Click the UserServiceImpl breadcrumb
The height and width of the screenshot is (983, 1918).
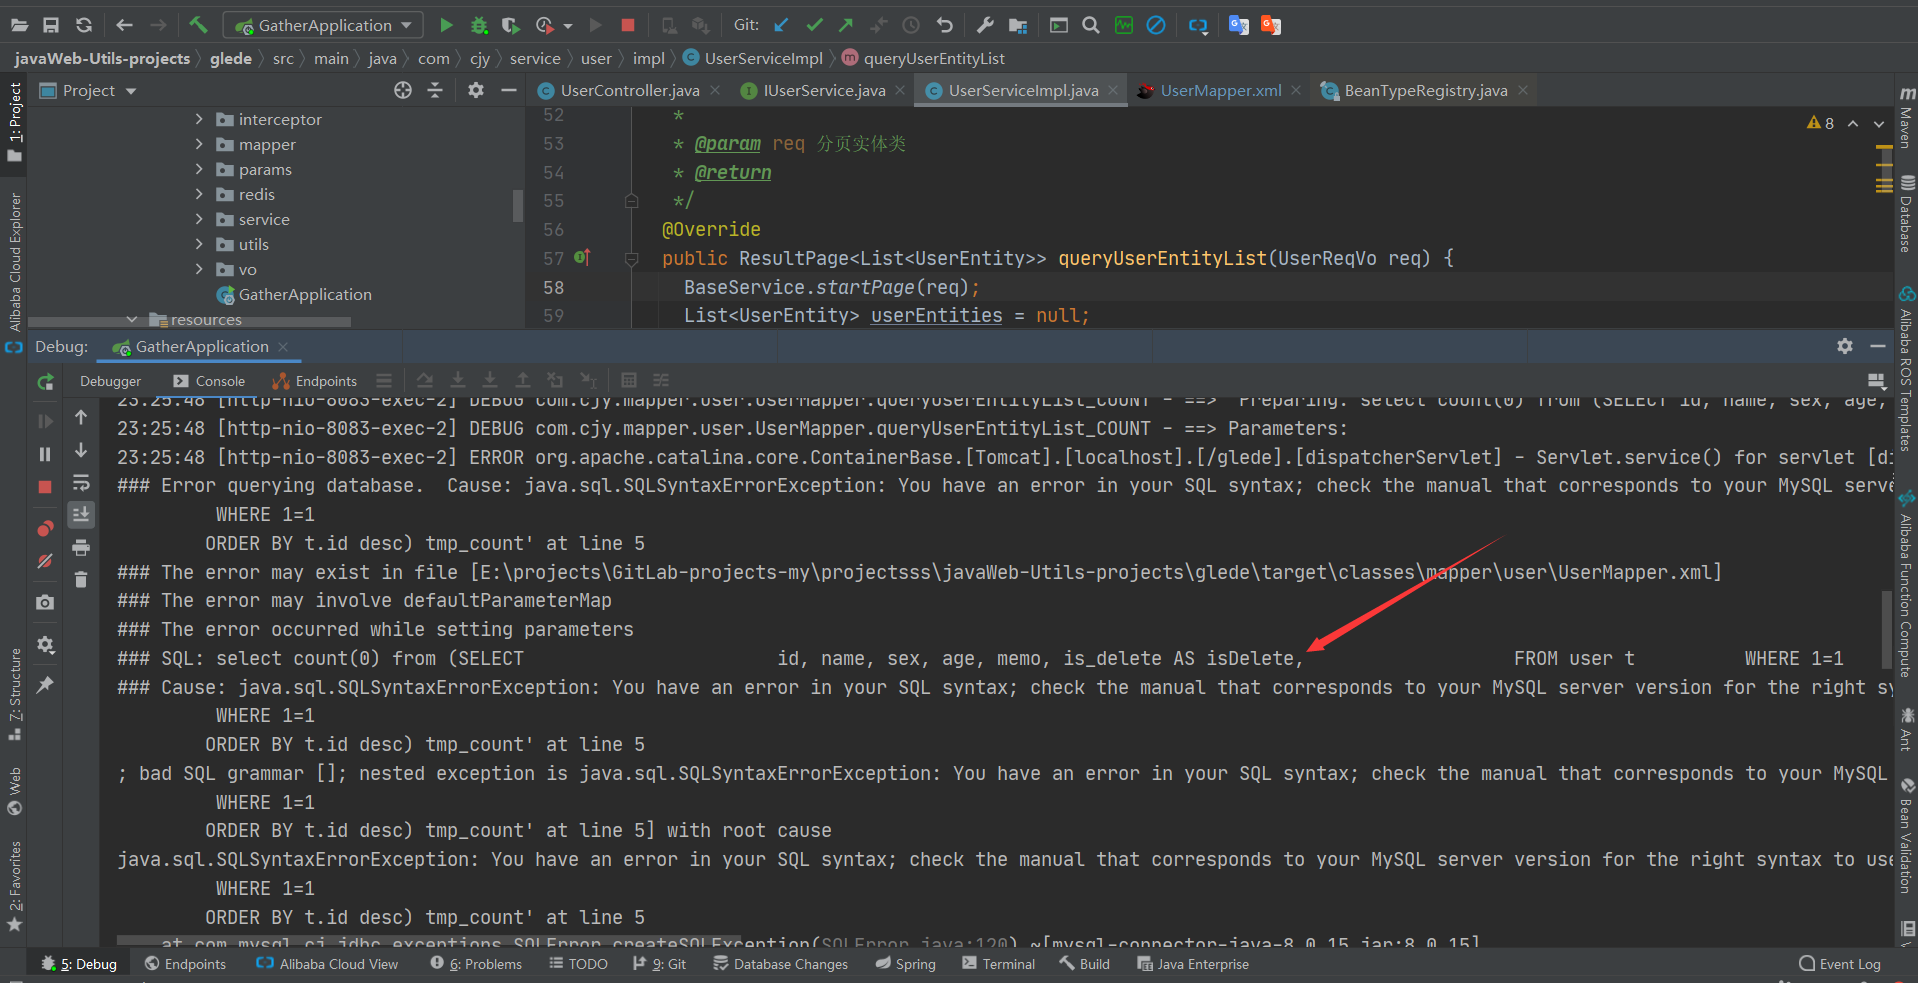(x=753, y=58)
